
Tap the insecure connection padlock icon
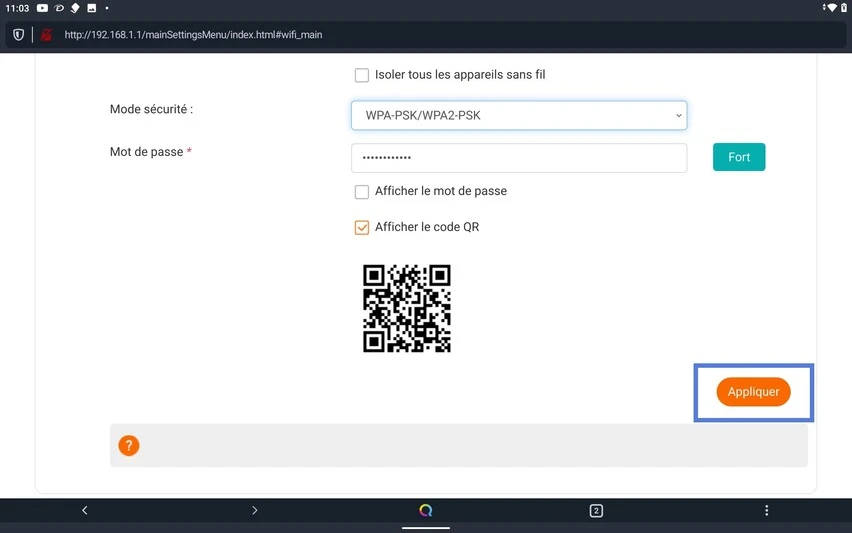46,35
